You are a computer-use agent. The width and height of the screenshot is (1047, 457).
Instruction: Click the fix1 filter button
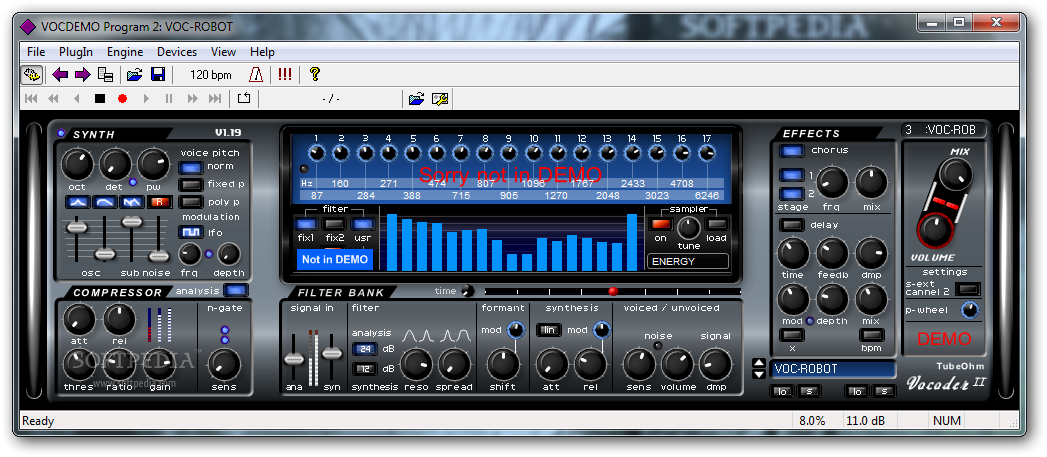click(306, 224)
